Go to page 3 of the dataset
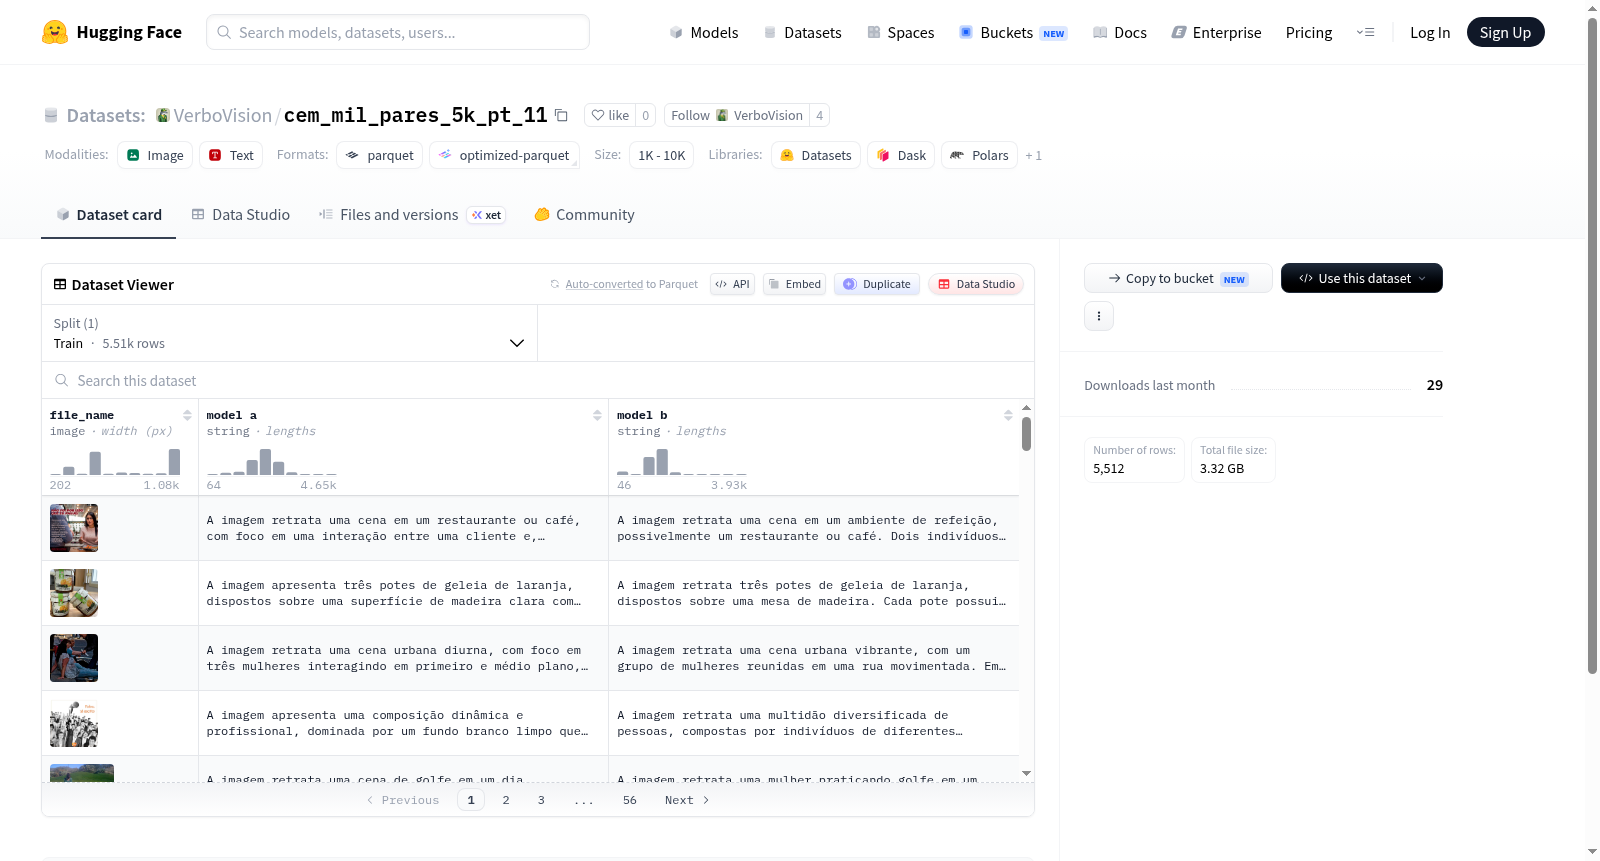The height and width of the screenshot is (861, 1600). 541,800
